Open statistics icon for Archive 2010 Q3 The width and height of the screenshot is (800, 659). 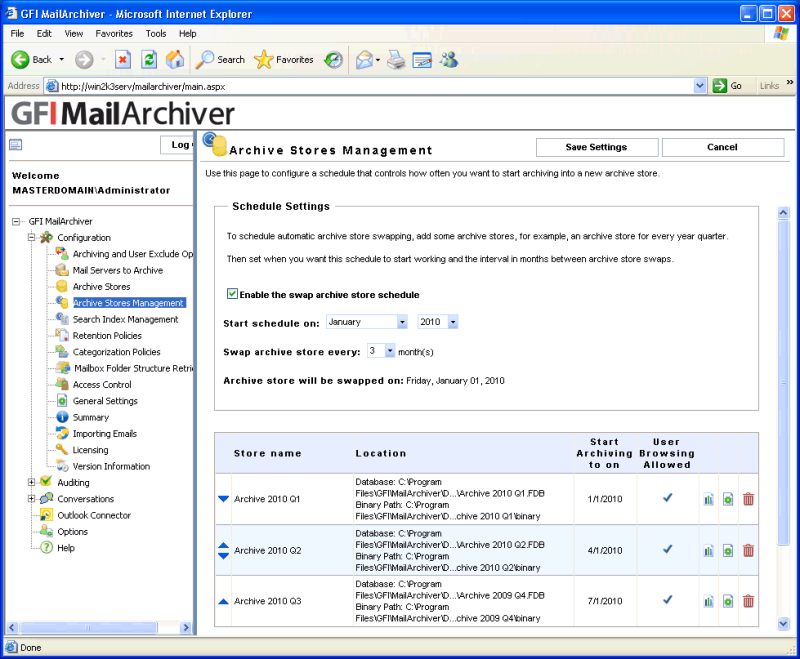[x=709, y=602]
